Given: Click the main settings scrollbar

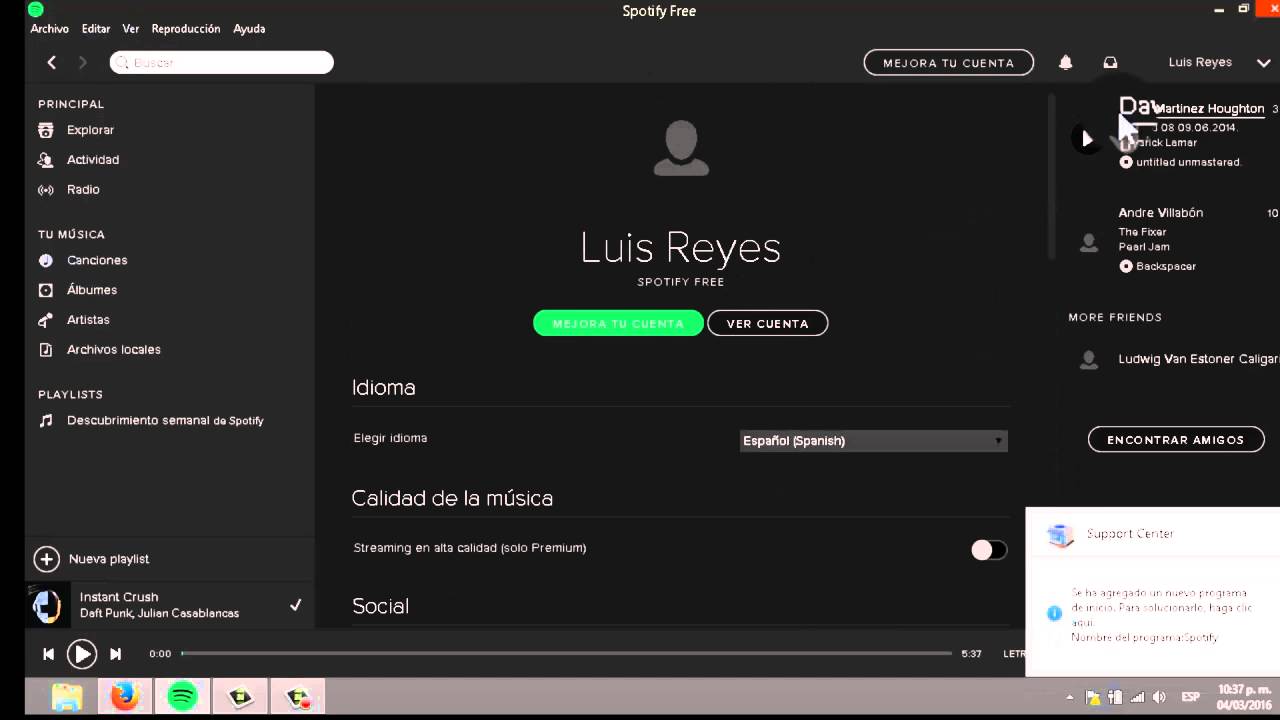Looking at the screenshot, I should 1052,177.
